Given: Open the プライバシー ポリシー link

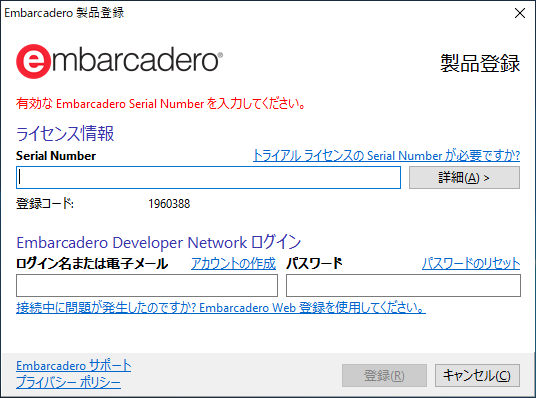Looking at the screenshot, I should 68,382.
